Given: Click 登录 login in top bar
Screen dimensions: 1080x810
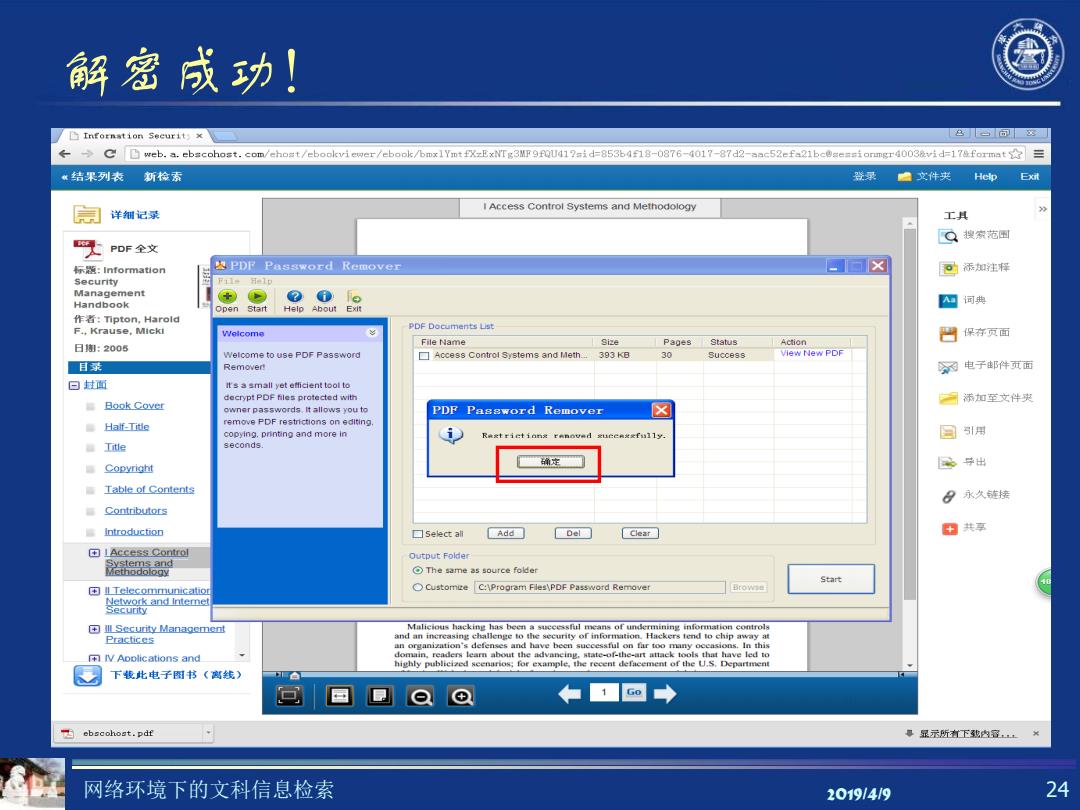Looking at the screenshot, I should tap(864, 176).
